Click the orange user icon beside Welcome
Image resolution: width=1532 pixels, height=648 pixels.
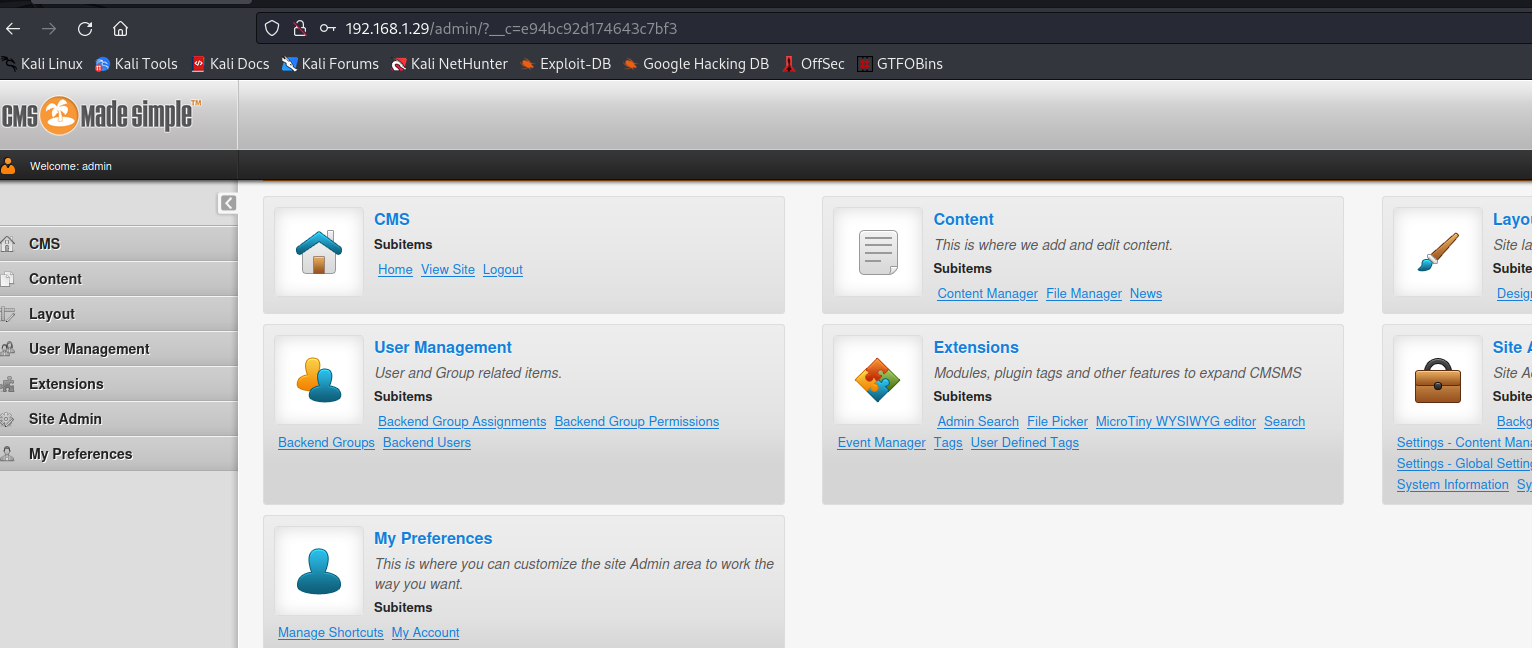pyautogui.click(x=9, y=166)
